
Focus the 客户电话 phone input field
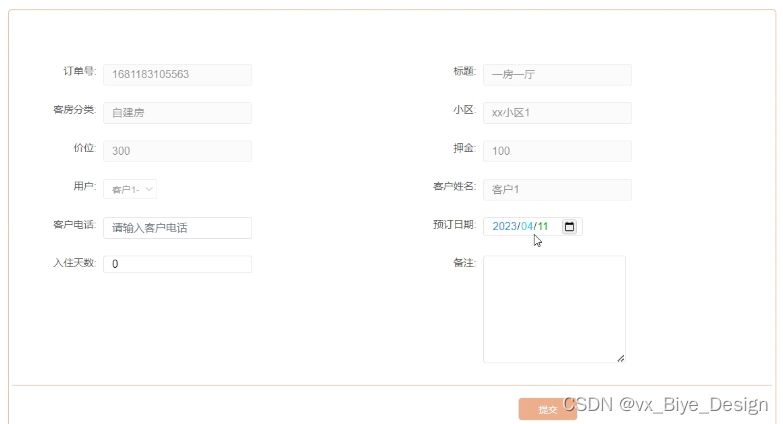[x=177, y=228]
